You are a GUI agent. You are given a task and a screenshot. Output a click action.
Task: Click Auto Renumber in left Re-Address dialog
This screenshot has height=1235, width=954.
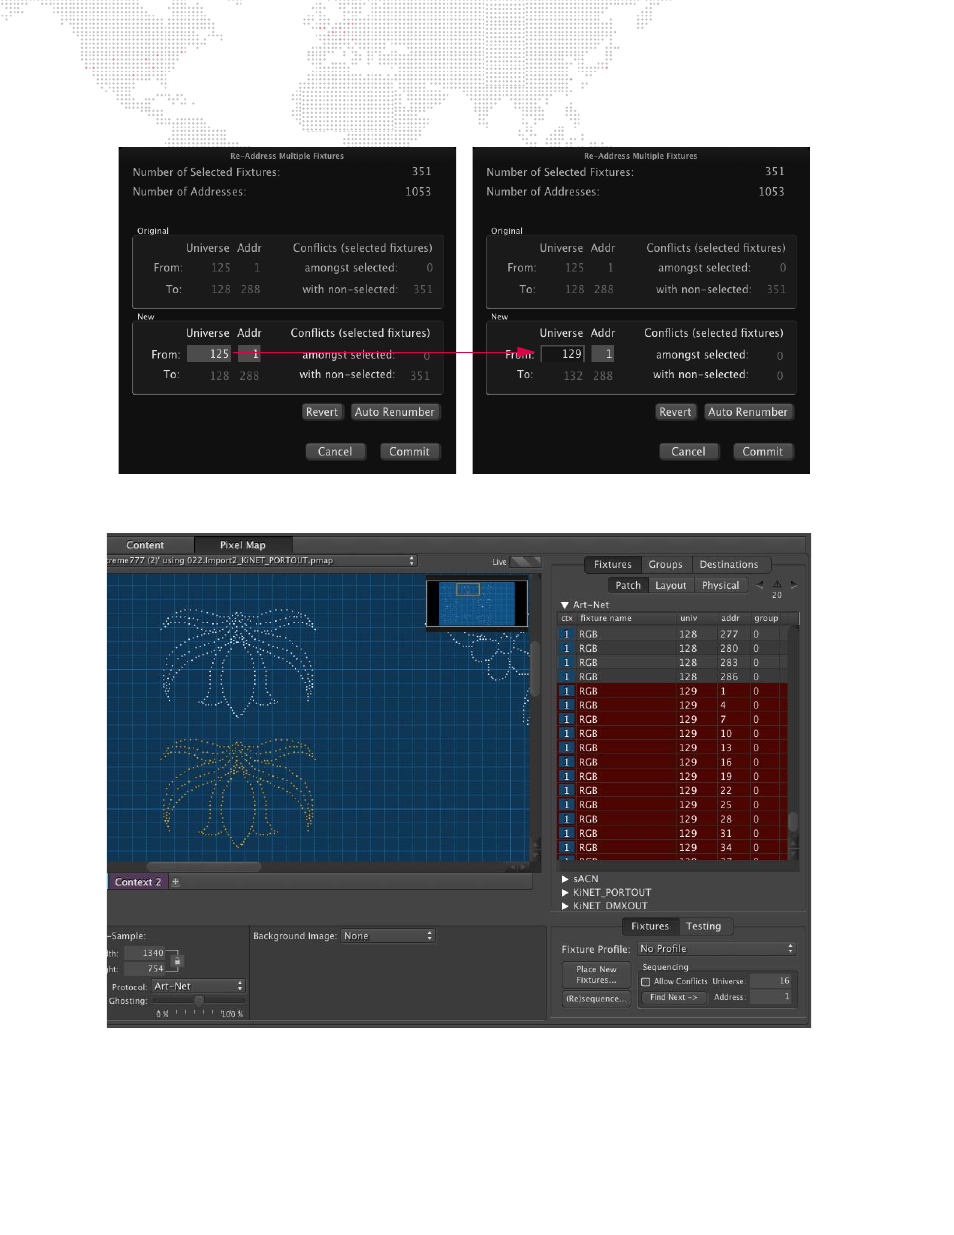click(395, 412)
